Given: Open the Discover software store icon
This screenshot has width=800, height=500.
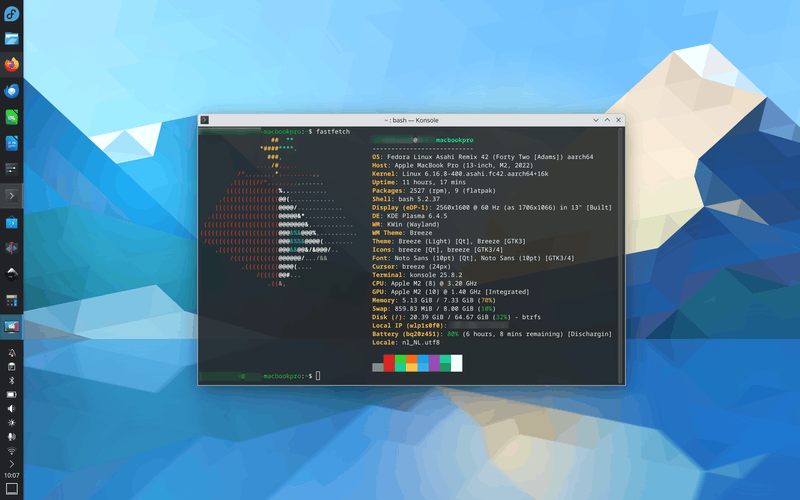Looking at the screenshot, I should [11, 222].
